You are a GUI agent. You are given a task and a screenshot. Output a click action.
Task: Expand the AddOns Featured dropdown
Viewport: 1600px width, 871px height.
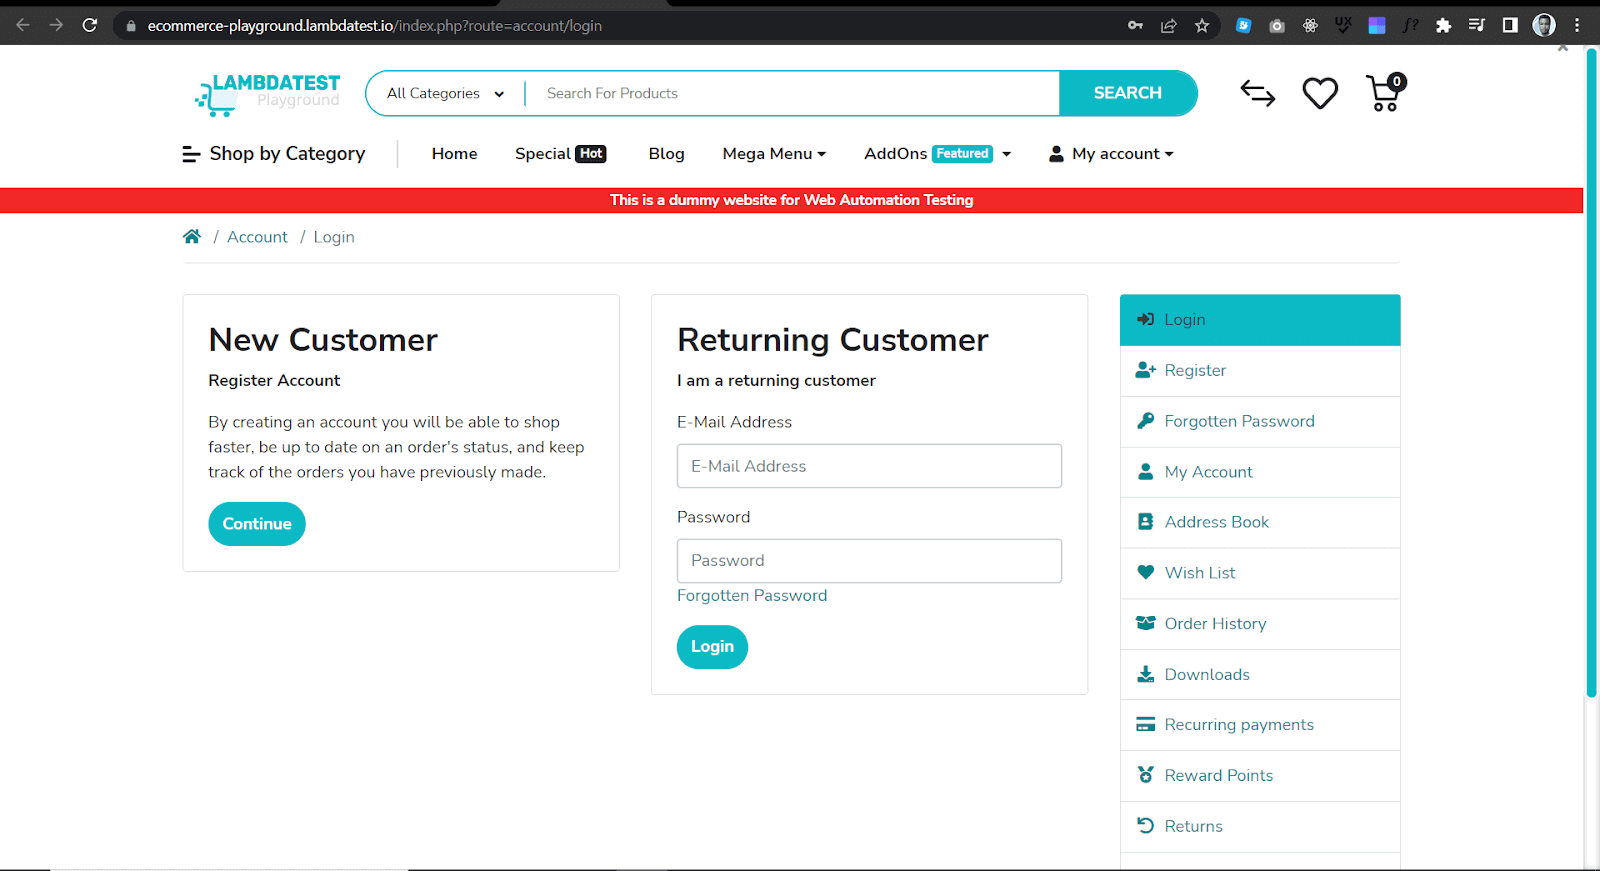point(938,154)
